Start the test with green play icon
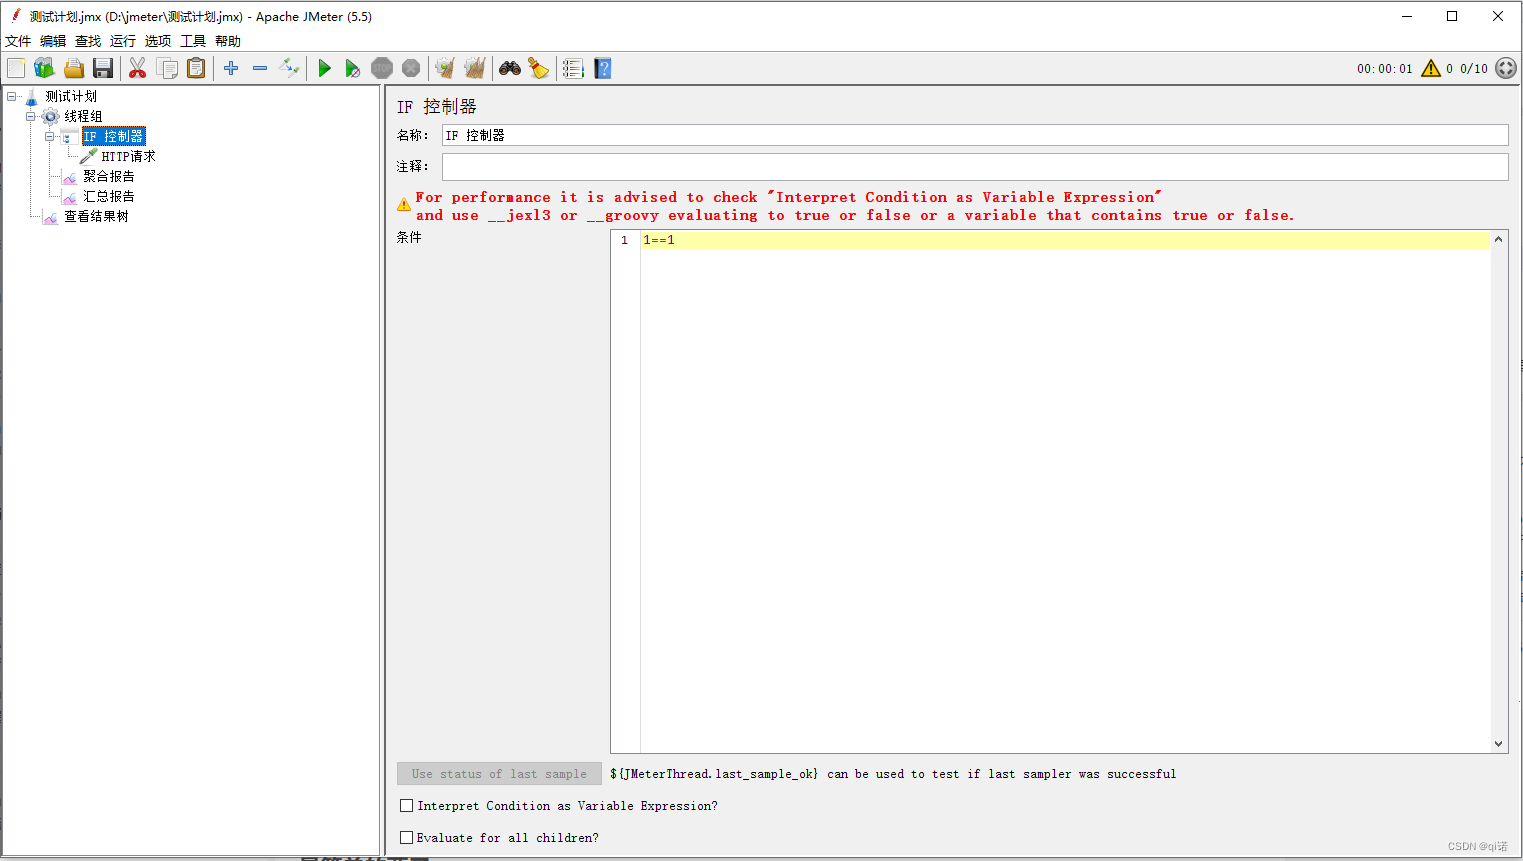Image resolution: width=1523 pixels, height=861 pixels. click(324, 68)
